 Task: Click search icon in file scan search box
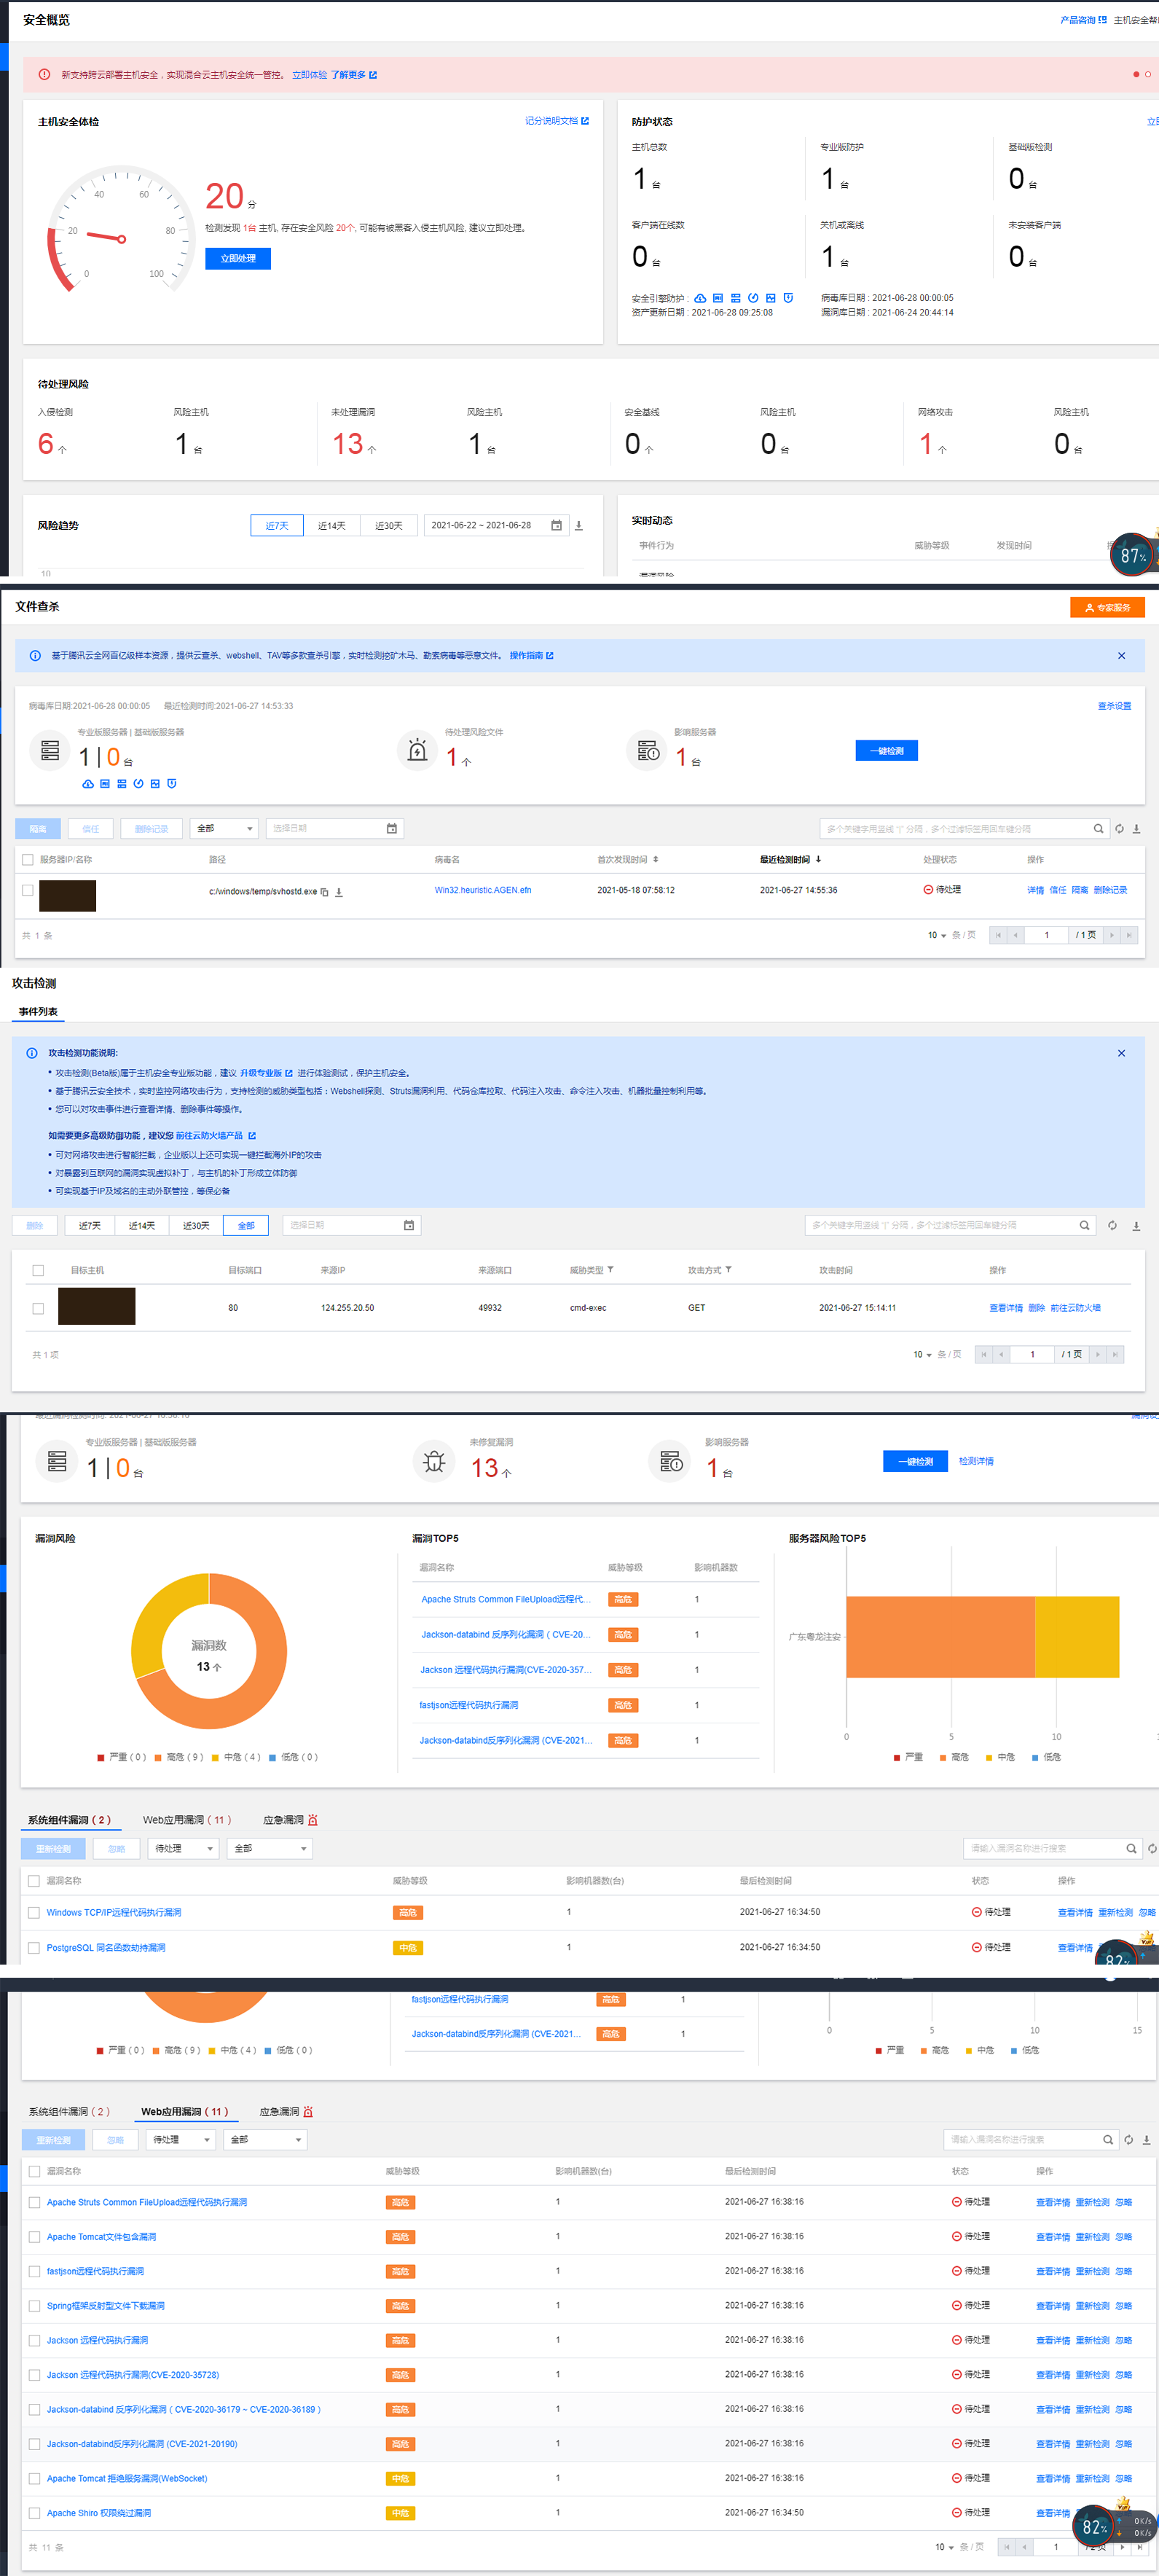[1098, 828]
